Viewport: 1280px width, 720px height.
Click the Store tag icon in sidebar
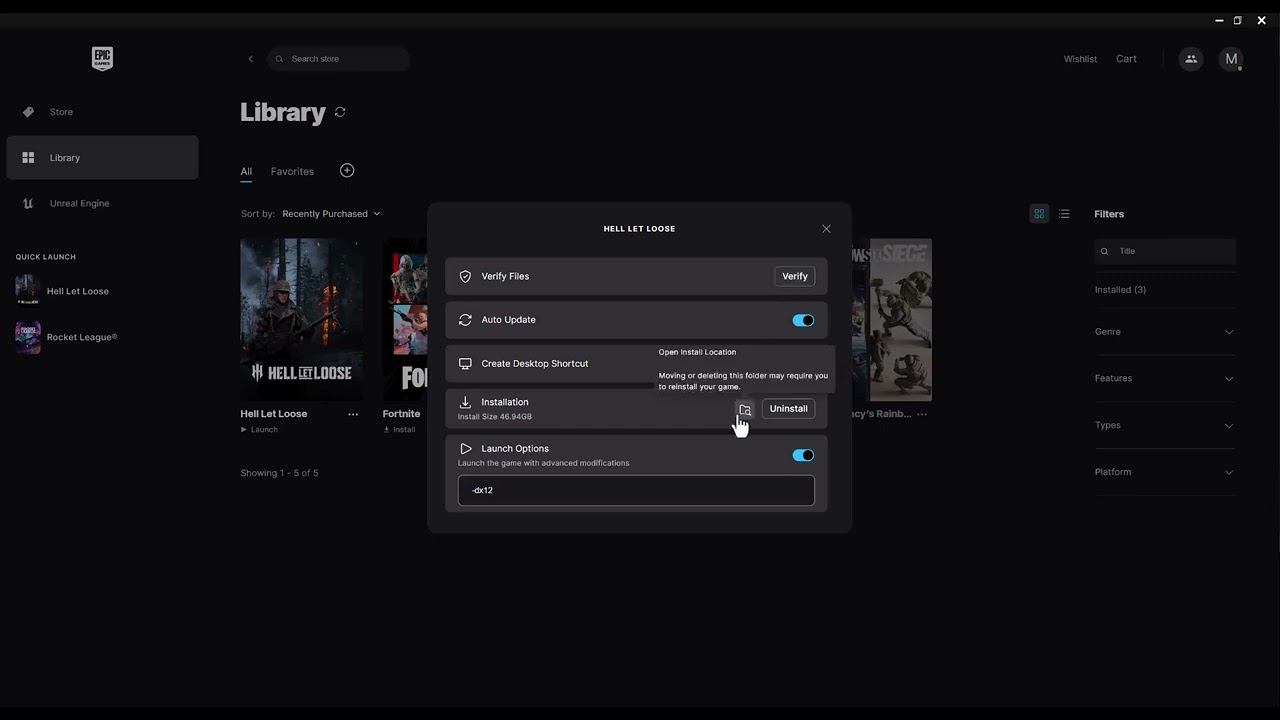tap(28, 112)
